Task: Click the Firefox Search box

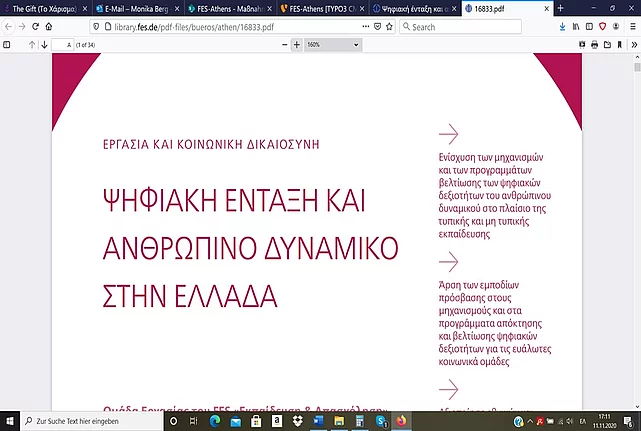Action: (x=460, y=27)
